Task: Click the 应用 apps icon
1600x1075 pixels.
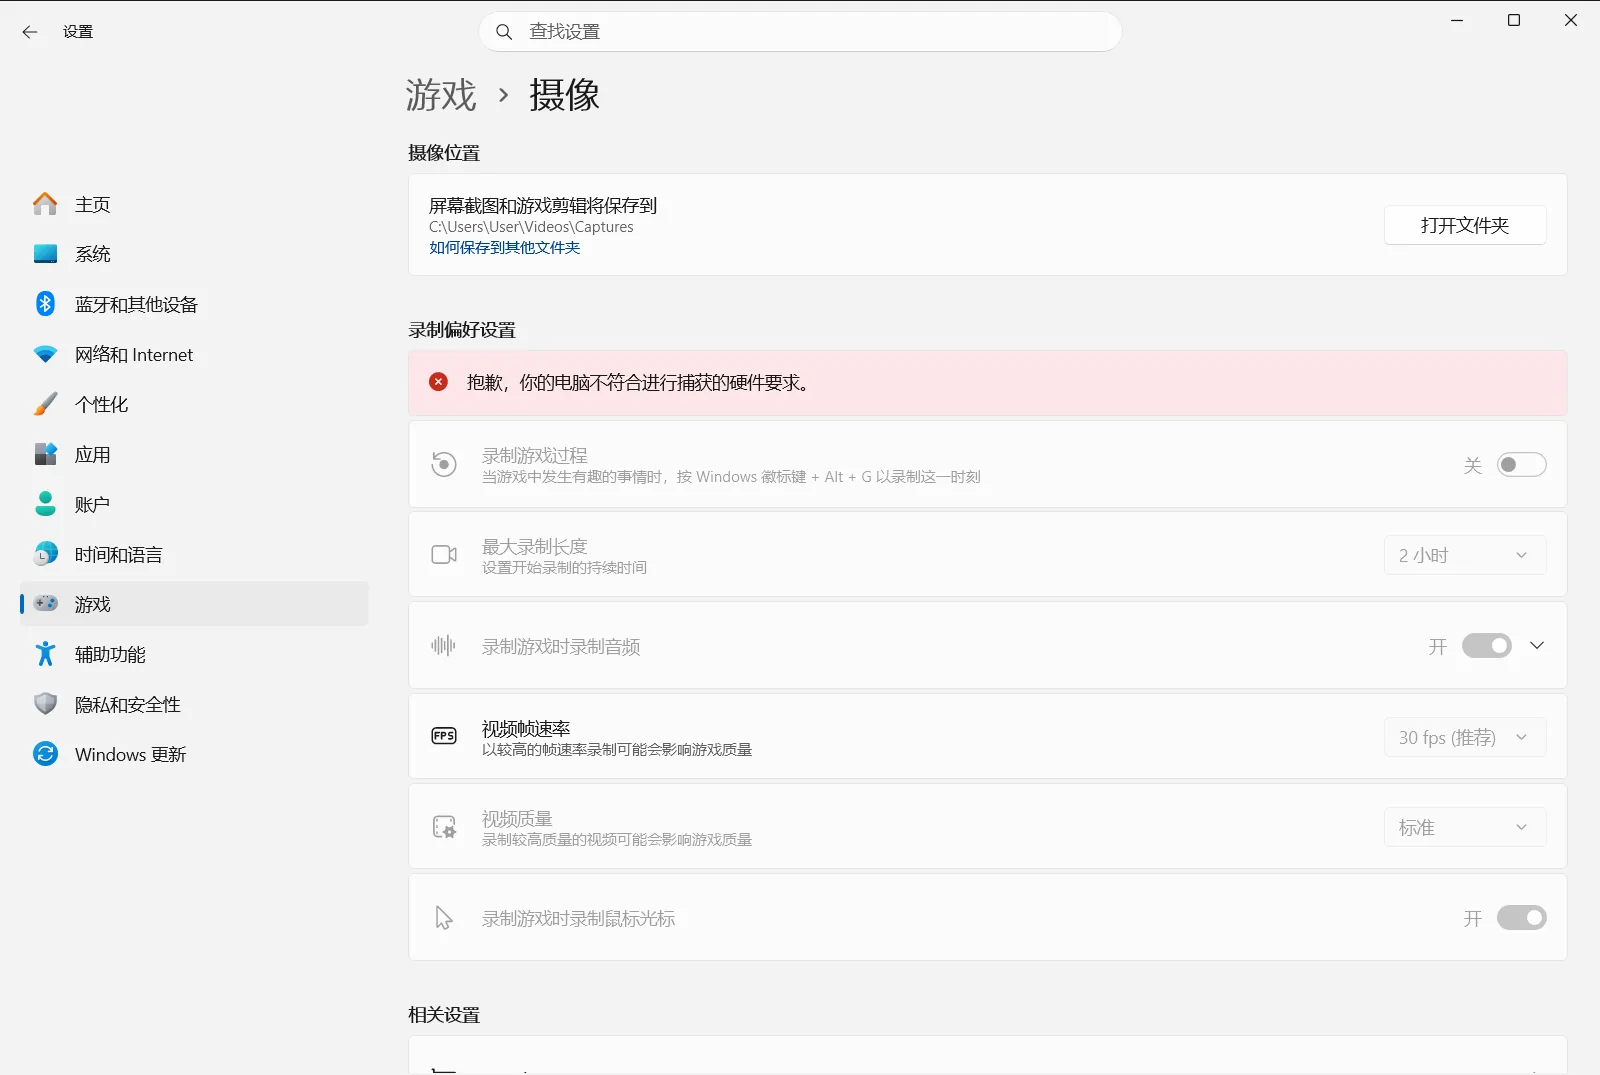Action: pos(45,454)
